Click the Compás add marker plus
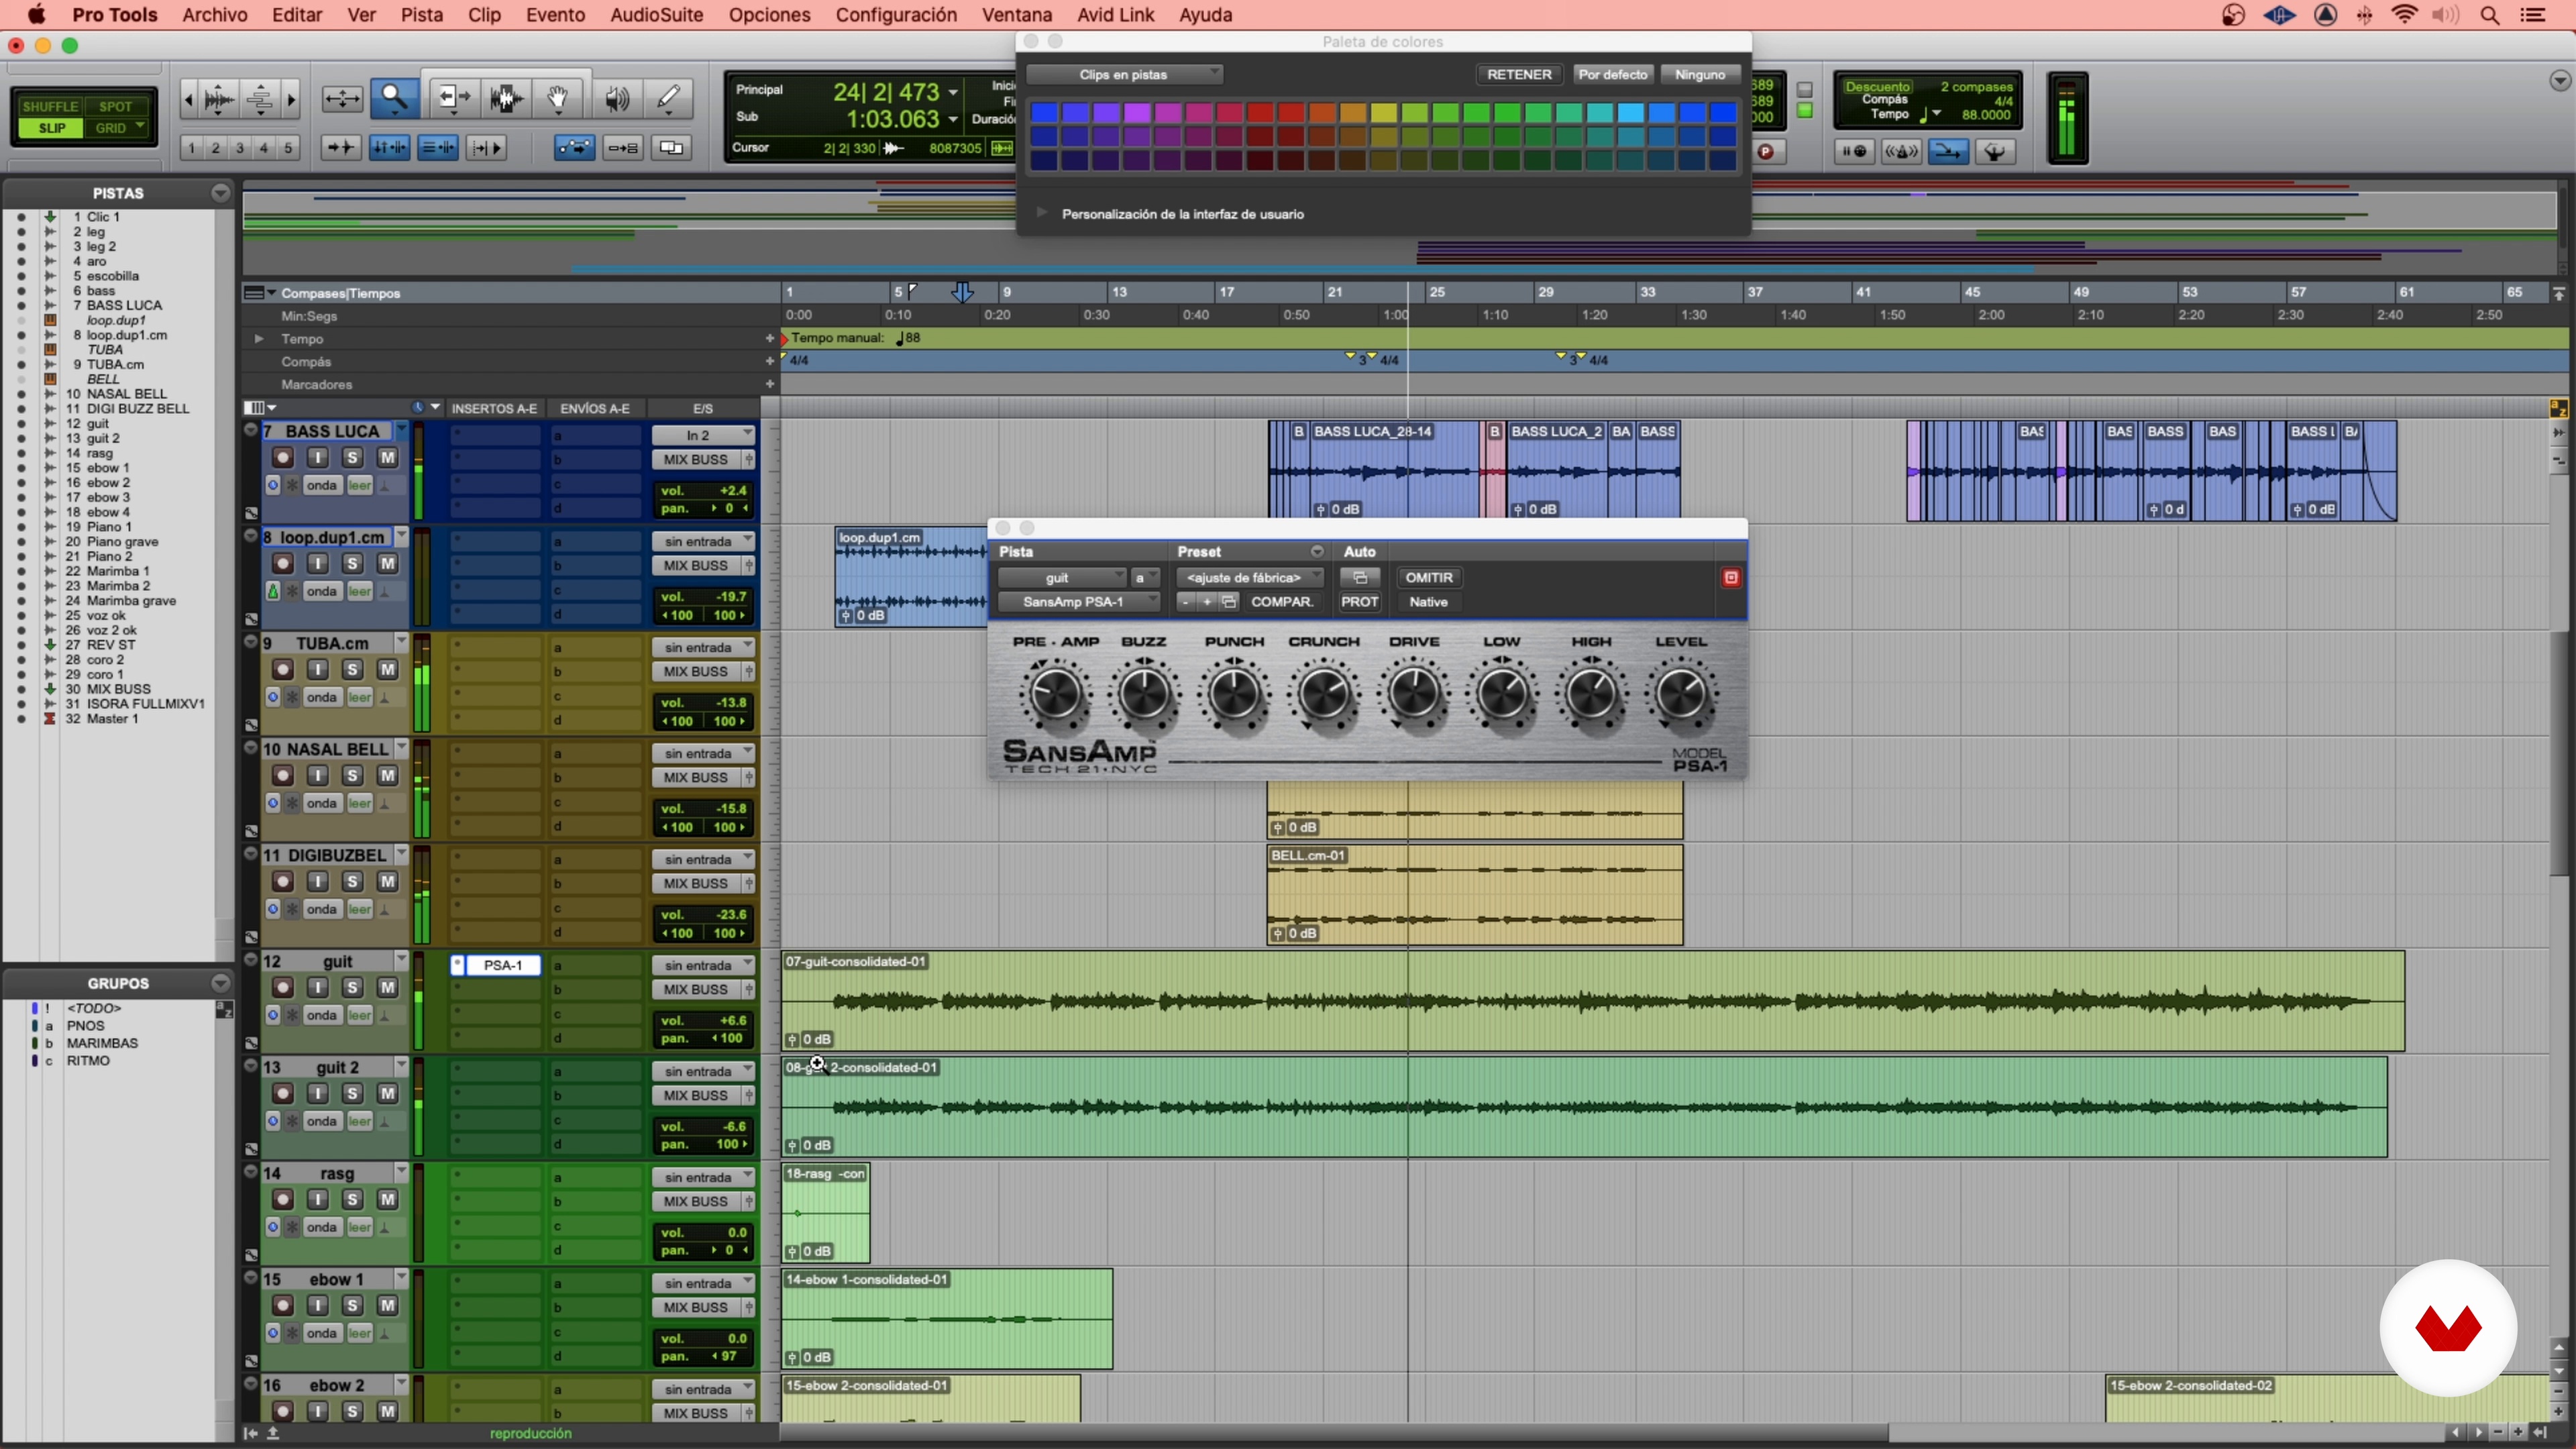Viewport: 2576px width, 1449px height. (x=769, y=361)
